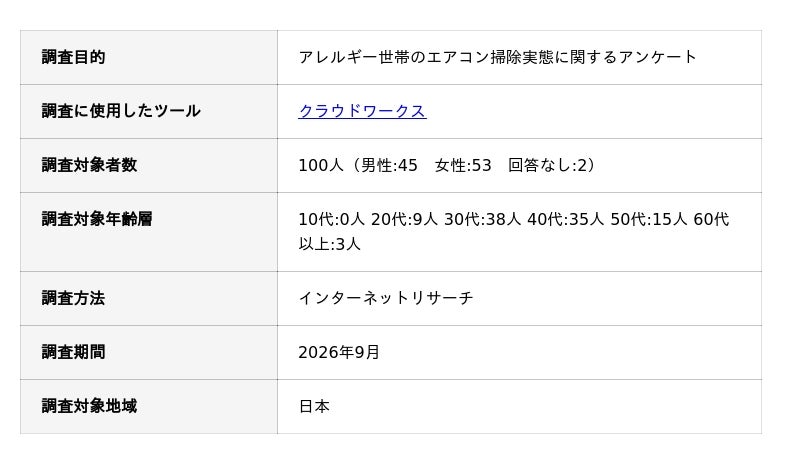Viewport: 800px width, 464px height.
Task: Click the 30代:38人 age entry
Action: click(482, 219)
